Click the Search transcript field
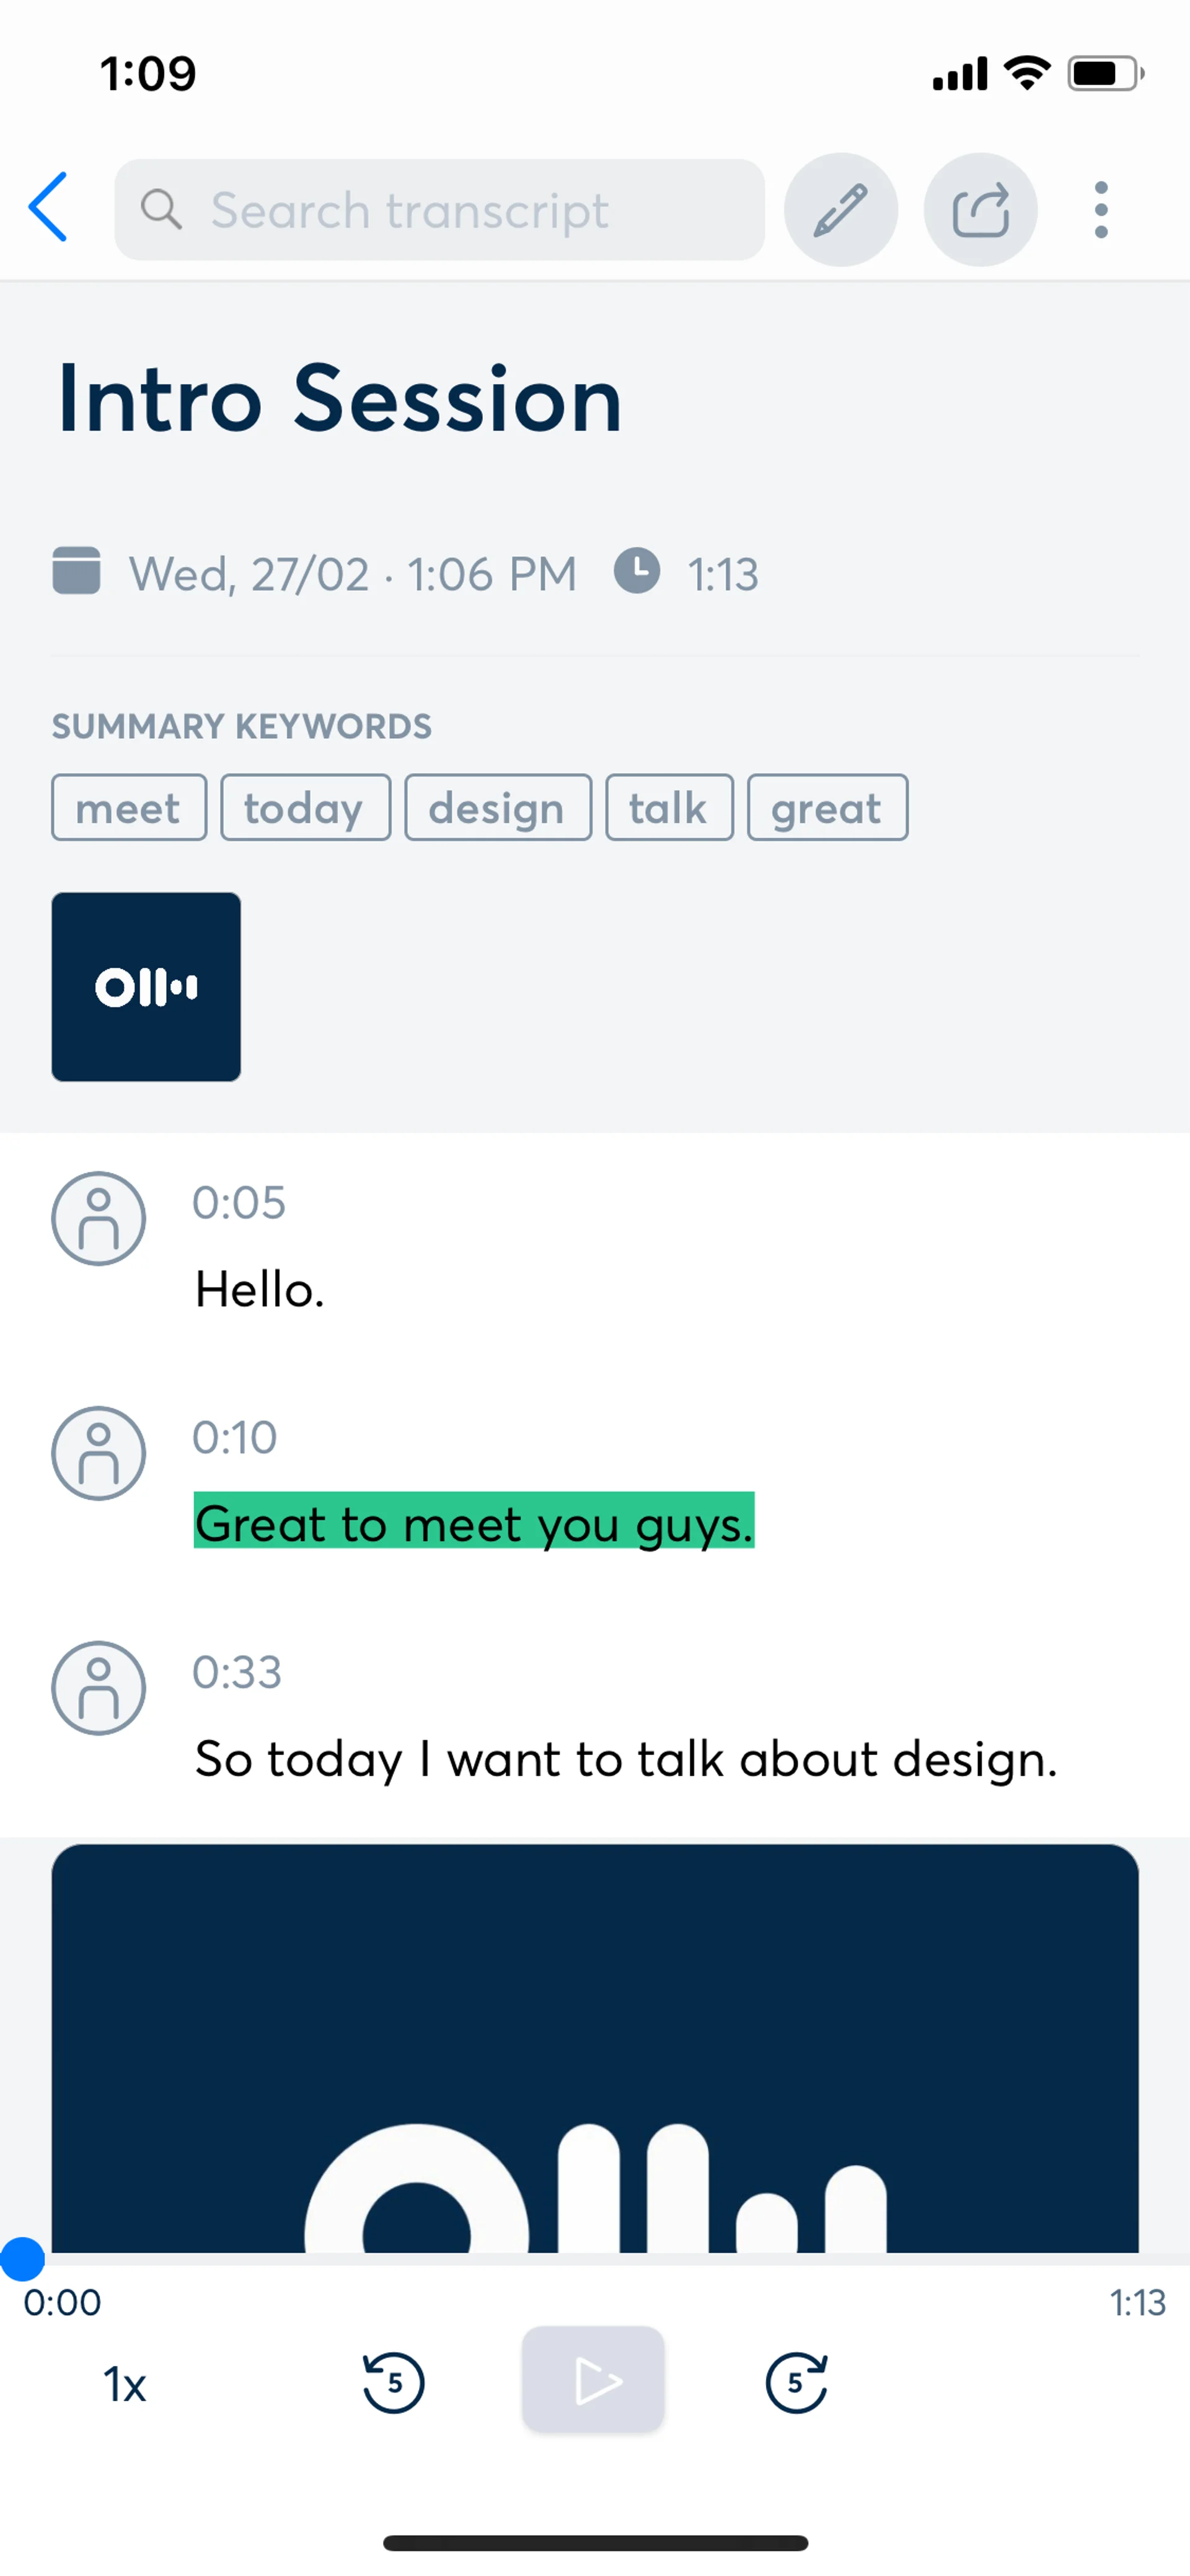Viewport: 1190px width, 2576px height. coord(440,210)
